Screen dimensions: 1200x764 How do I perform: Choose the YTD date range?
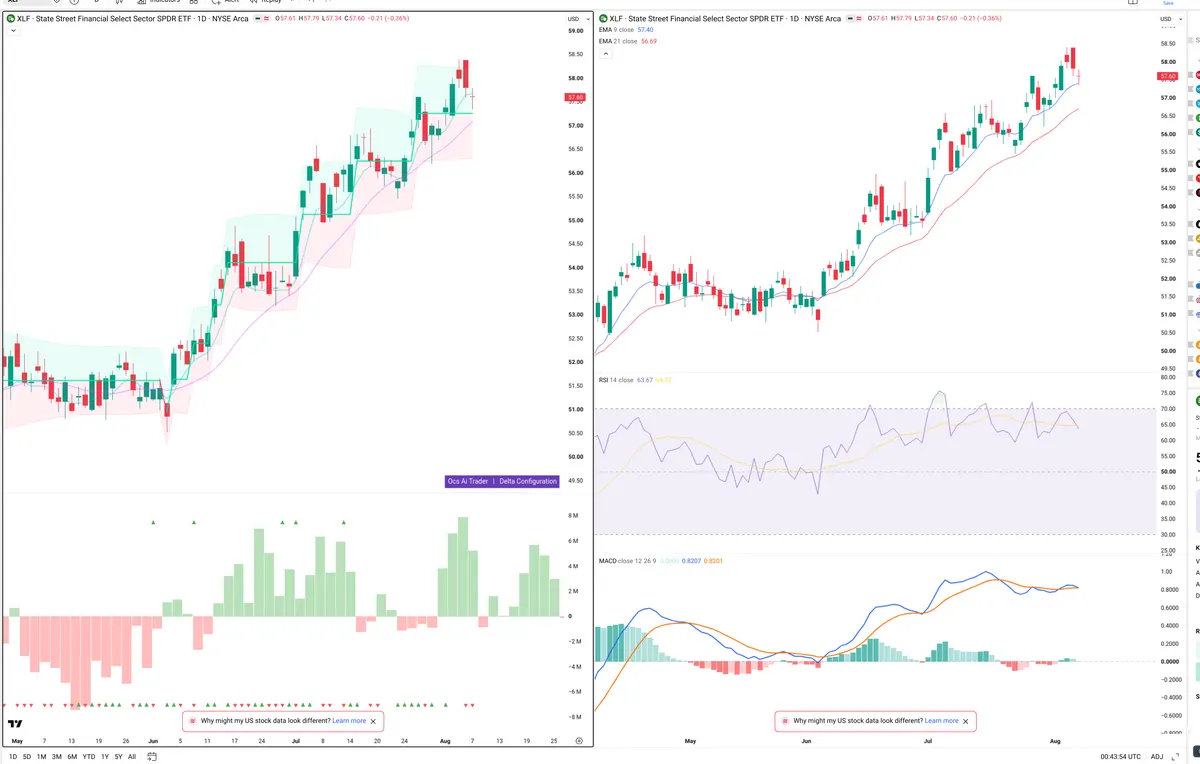(x=89, y=757)
